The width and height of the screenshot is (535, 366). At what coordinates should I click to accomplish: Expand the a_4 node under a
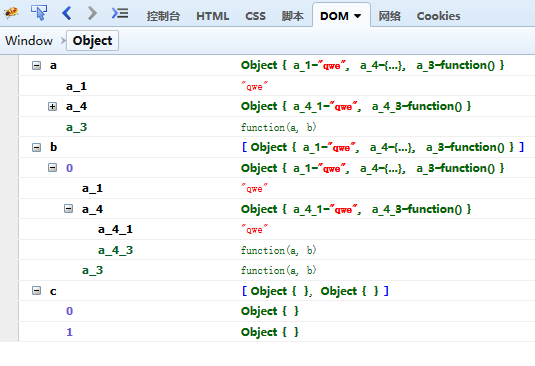[x=52, y=106]
